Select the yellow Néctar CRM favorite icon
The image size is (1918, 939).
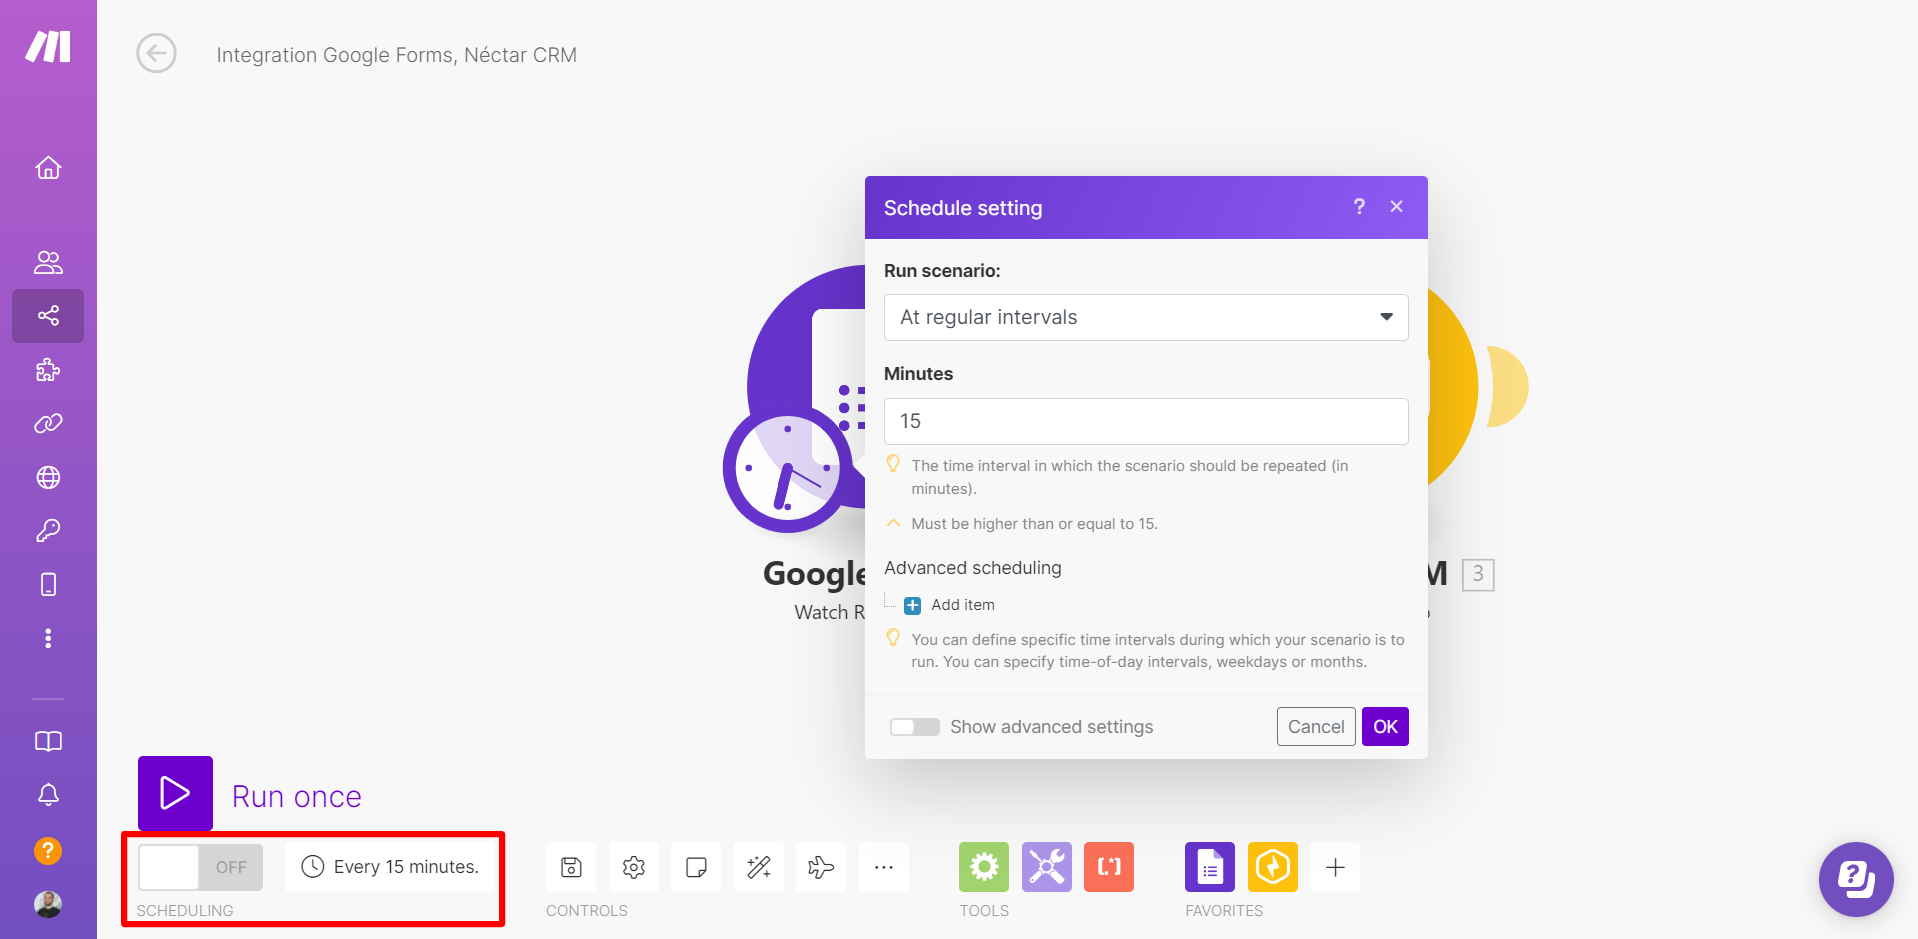coord(1273,867)
